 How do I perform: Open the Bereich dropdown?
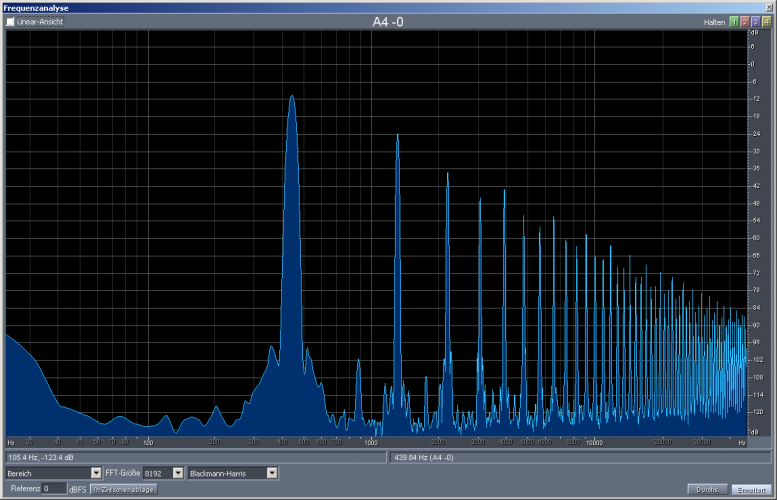click(x=96, y=473)
